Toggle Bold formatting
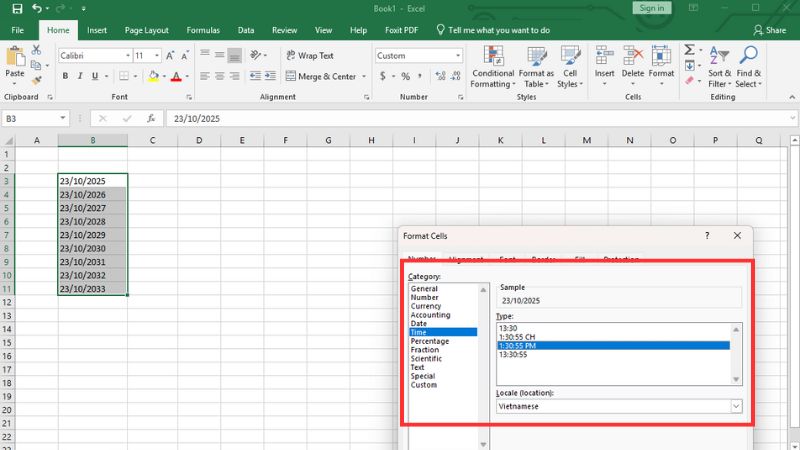 pos(65,76)
